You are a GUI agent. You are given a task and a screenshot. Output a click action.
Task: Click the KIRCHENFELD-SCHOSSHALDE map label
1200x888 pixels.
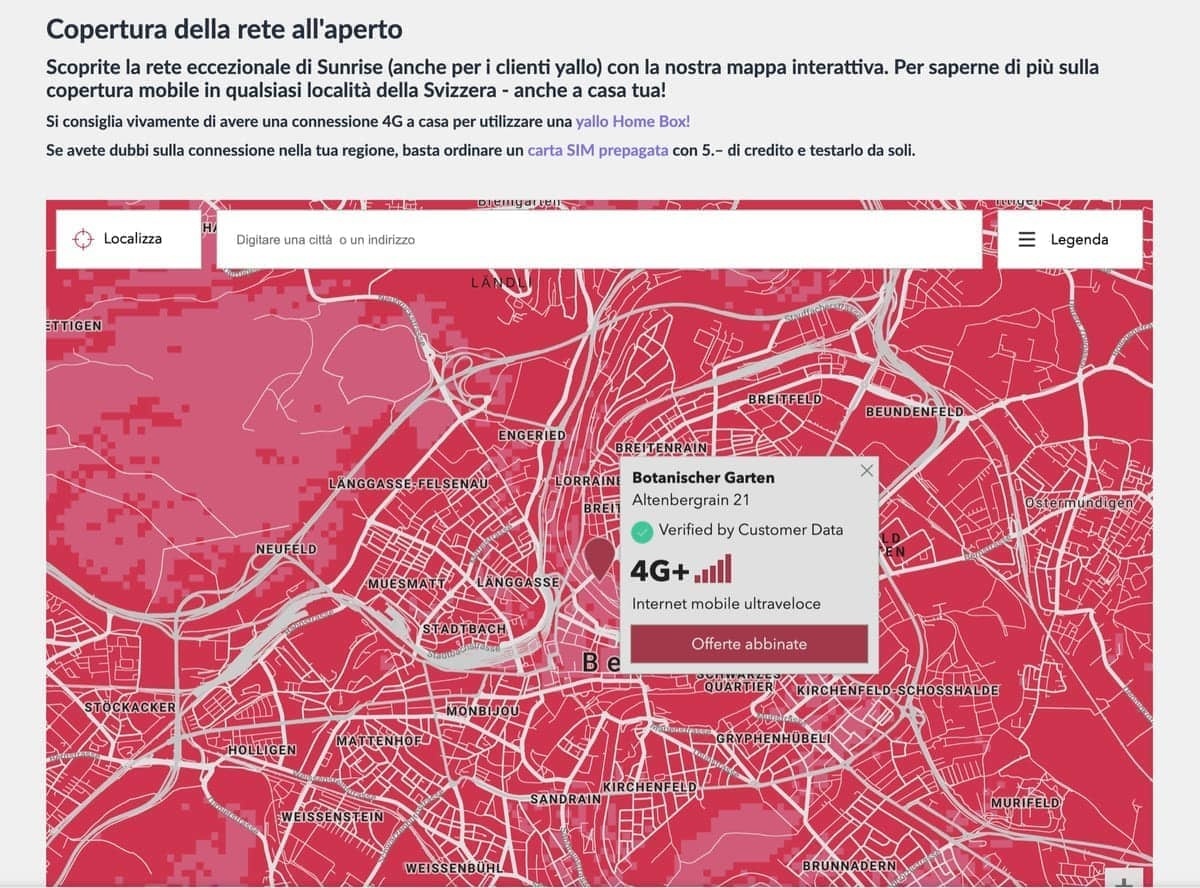(x=898, y=690)
